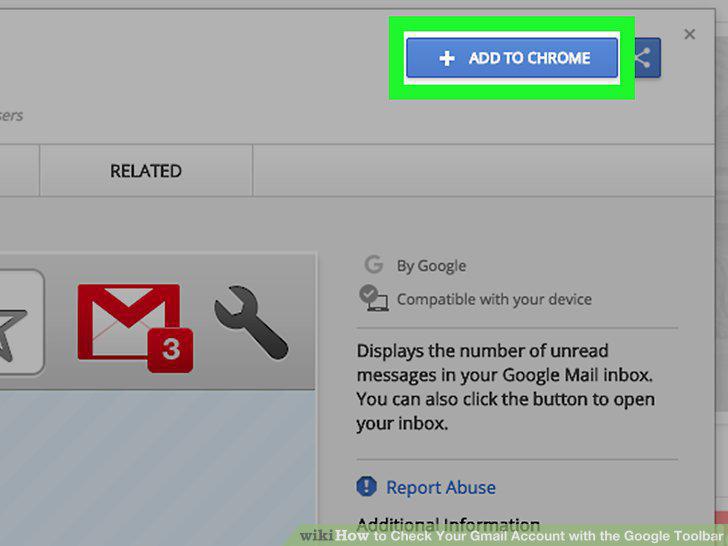Close the extension details dialog
Screen dimensions: 728x546
click(689, 34)
